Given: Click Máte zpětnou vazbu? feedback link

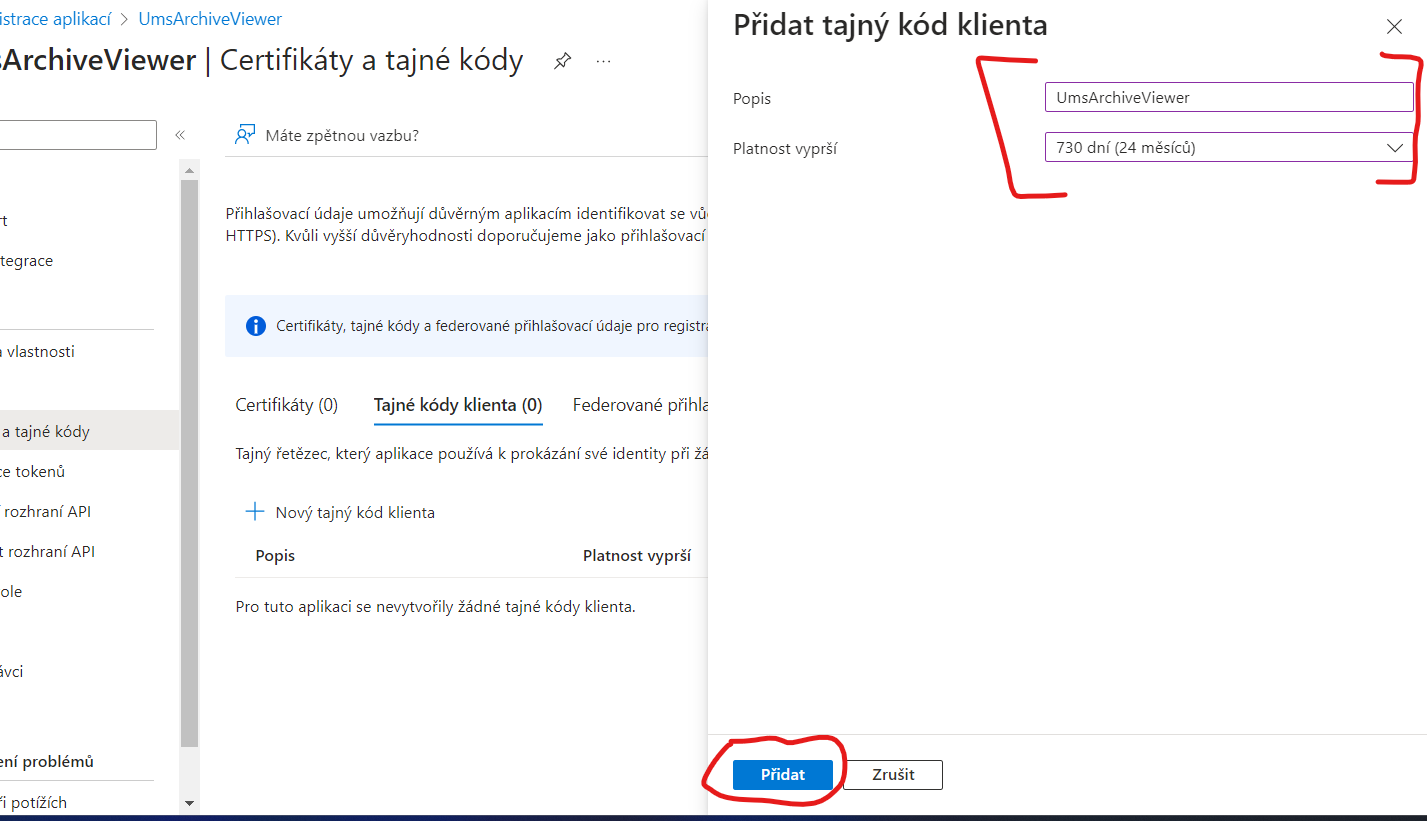Looking at the screenshot, I should pyautogui.click(x=342, y=135).
